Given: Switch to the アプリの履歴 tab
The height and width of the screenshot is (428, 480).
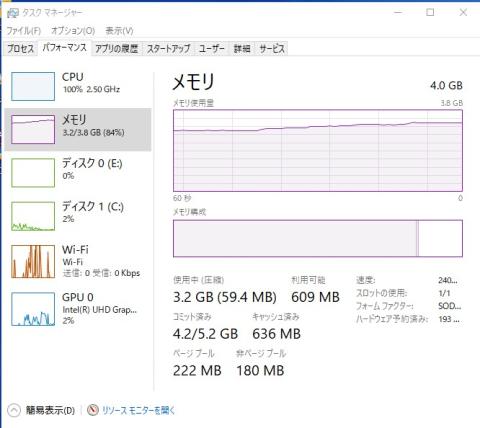Looking at the screenshot, I should (117, 49).
